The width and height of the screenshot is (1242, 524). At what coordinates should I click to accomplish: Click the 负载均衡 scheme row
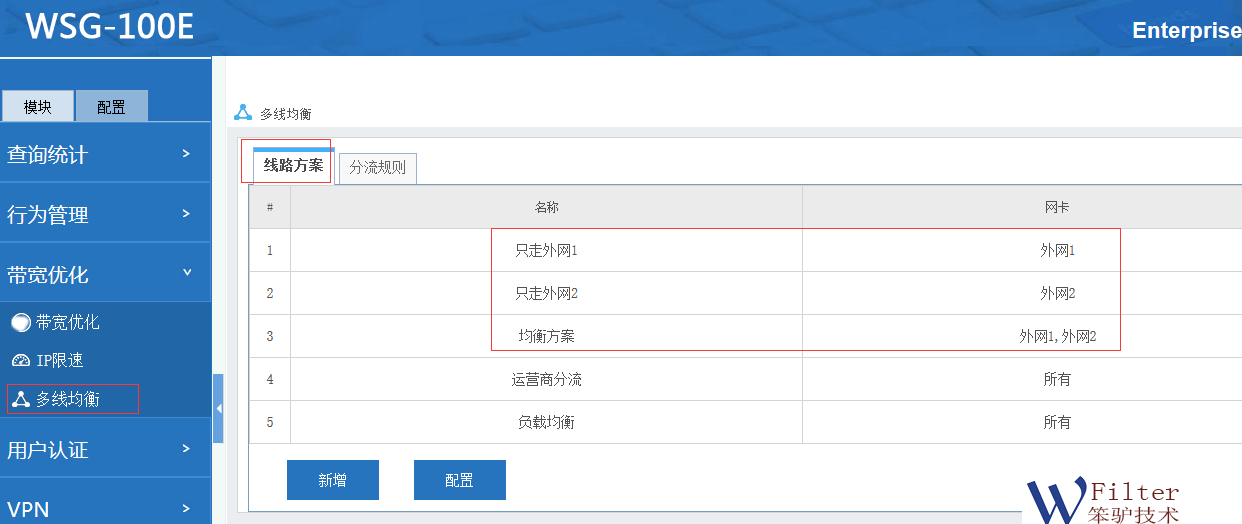point(546,422)
